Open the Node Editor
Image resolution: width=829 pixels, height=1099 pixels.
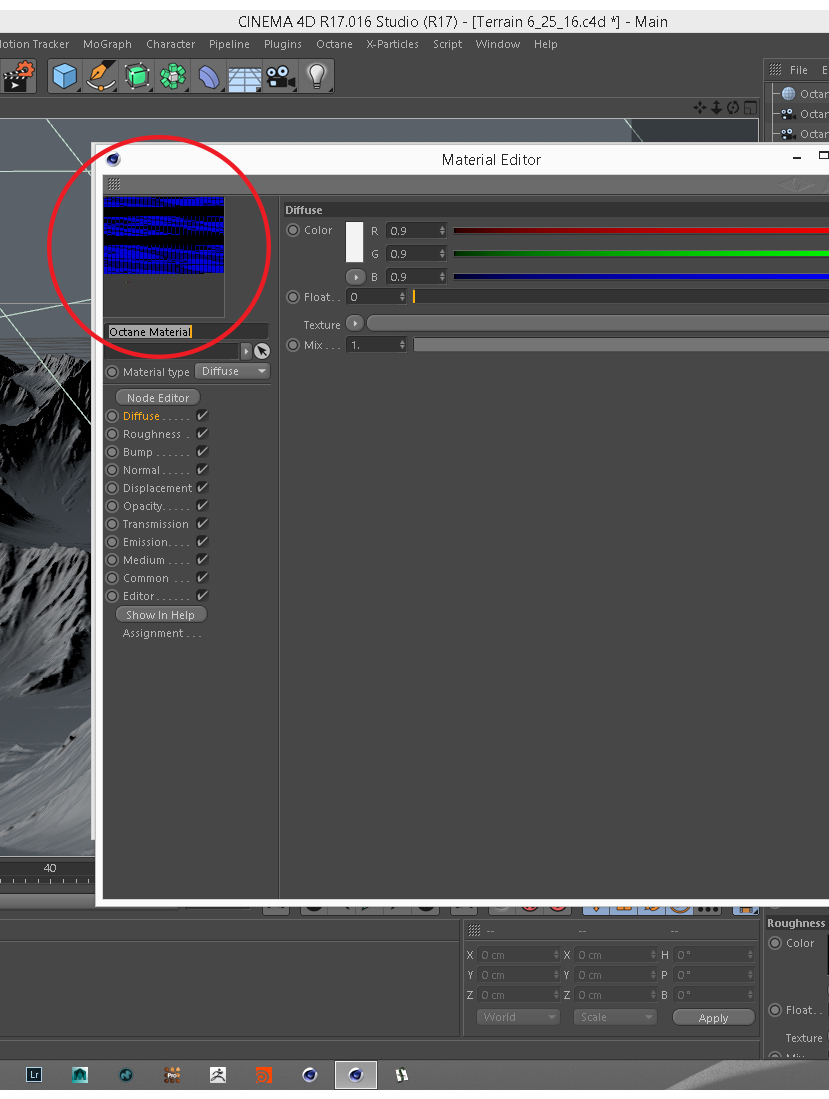(158, 397)
